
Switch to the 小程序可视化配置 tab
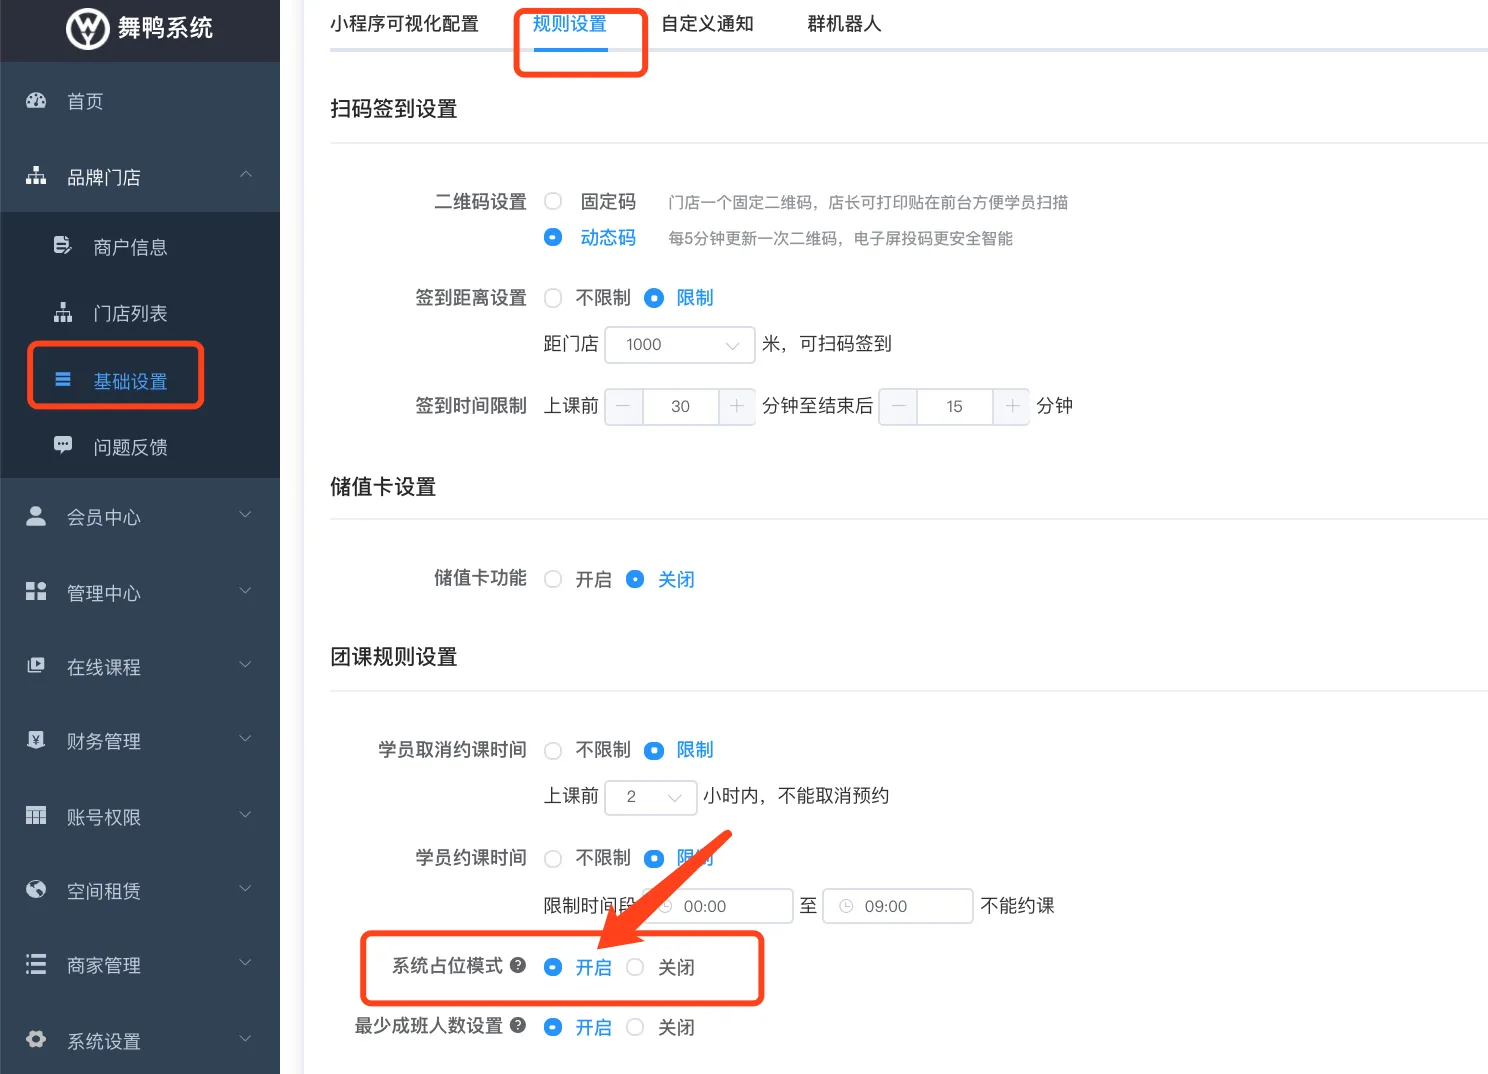(404, 24)
